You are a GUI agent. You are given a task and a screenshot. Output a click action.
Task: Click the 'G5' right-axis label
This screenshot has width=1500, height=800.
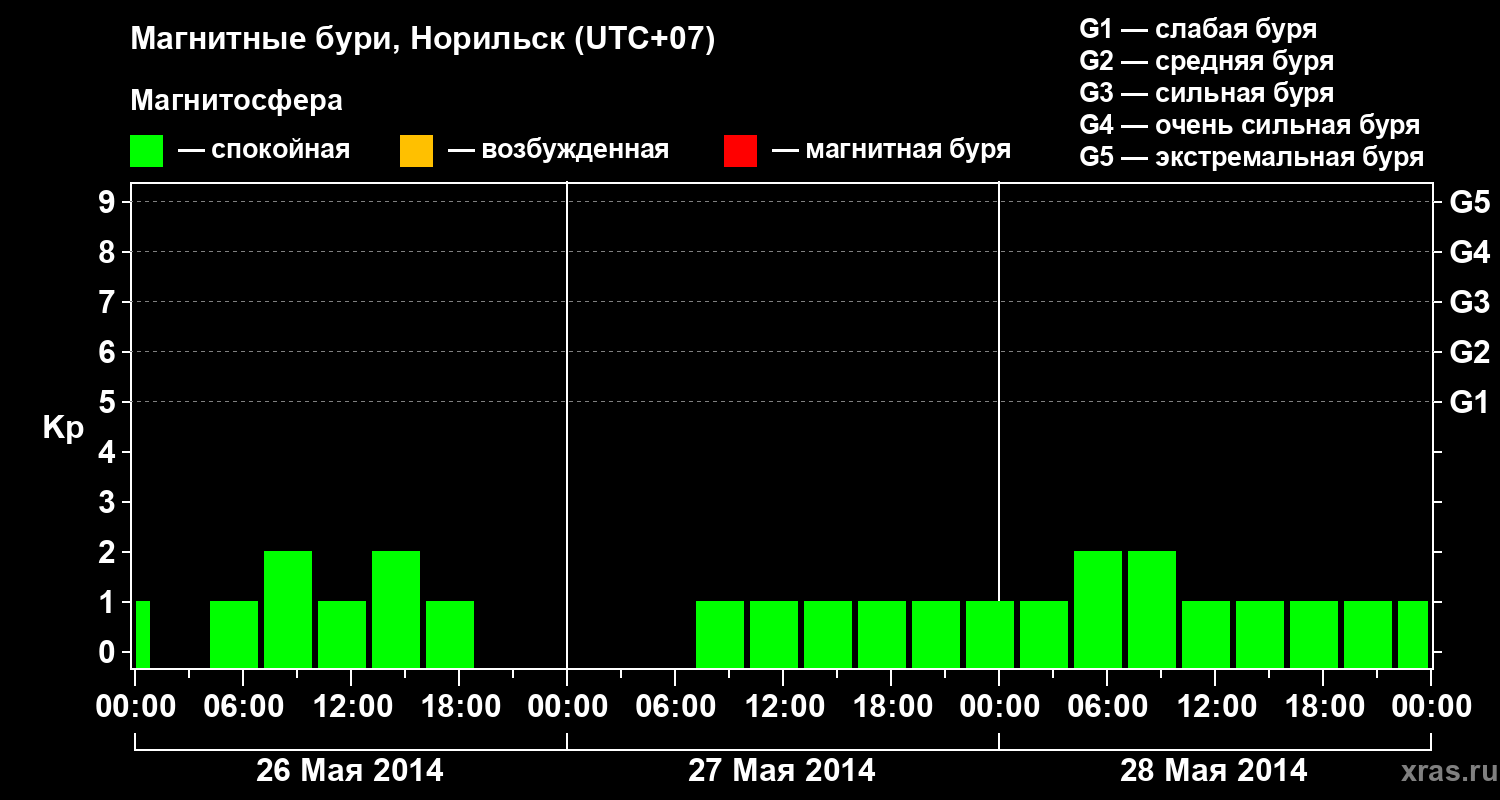tap(1470, 202)
